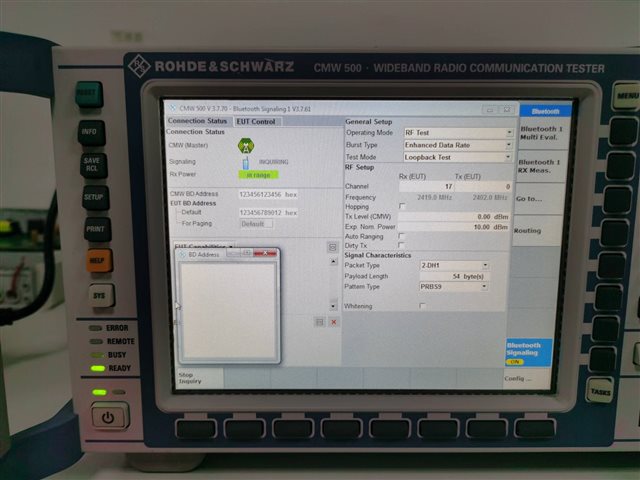The width and height of the screenshot is (640, 480).
Task: Click the hardware RESET key
Action: (x=89, y=94)
